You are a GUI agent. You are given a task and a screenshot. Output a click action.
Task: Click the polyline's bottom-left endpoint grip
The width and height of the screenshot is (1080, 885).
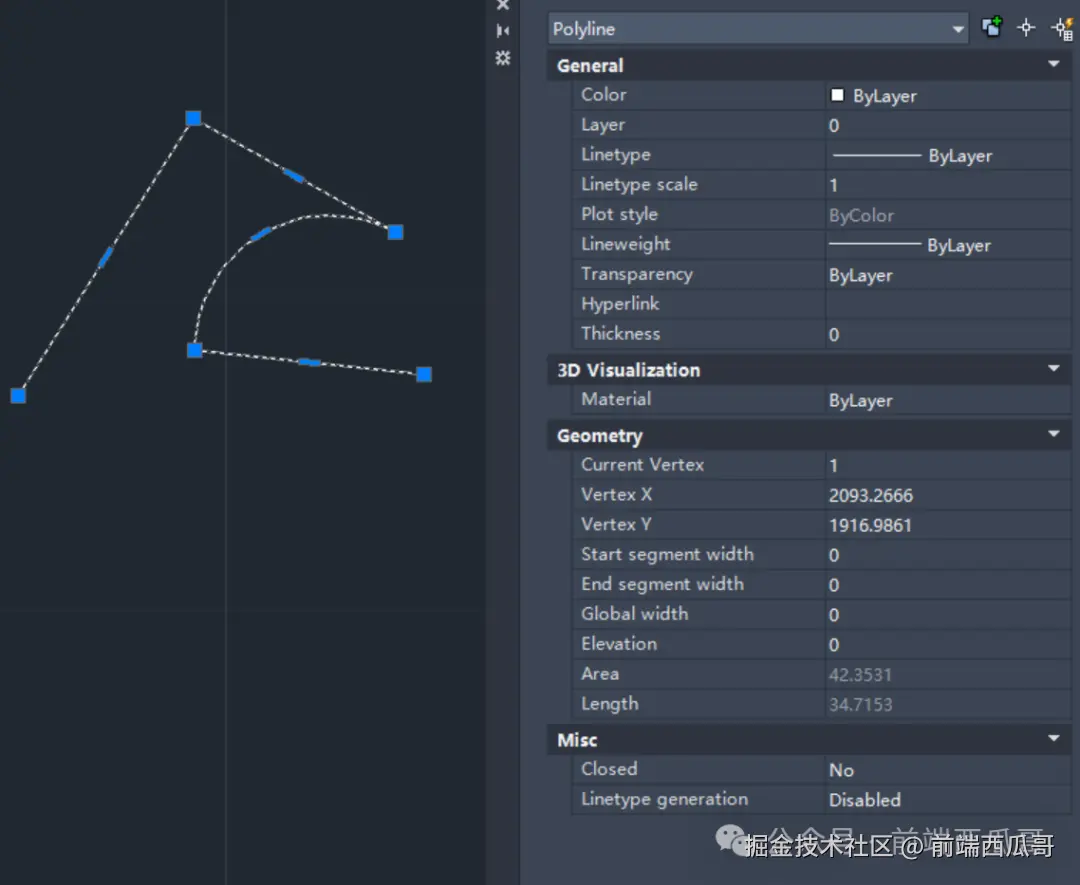pos(19,396)
